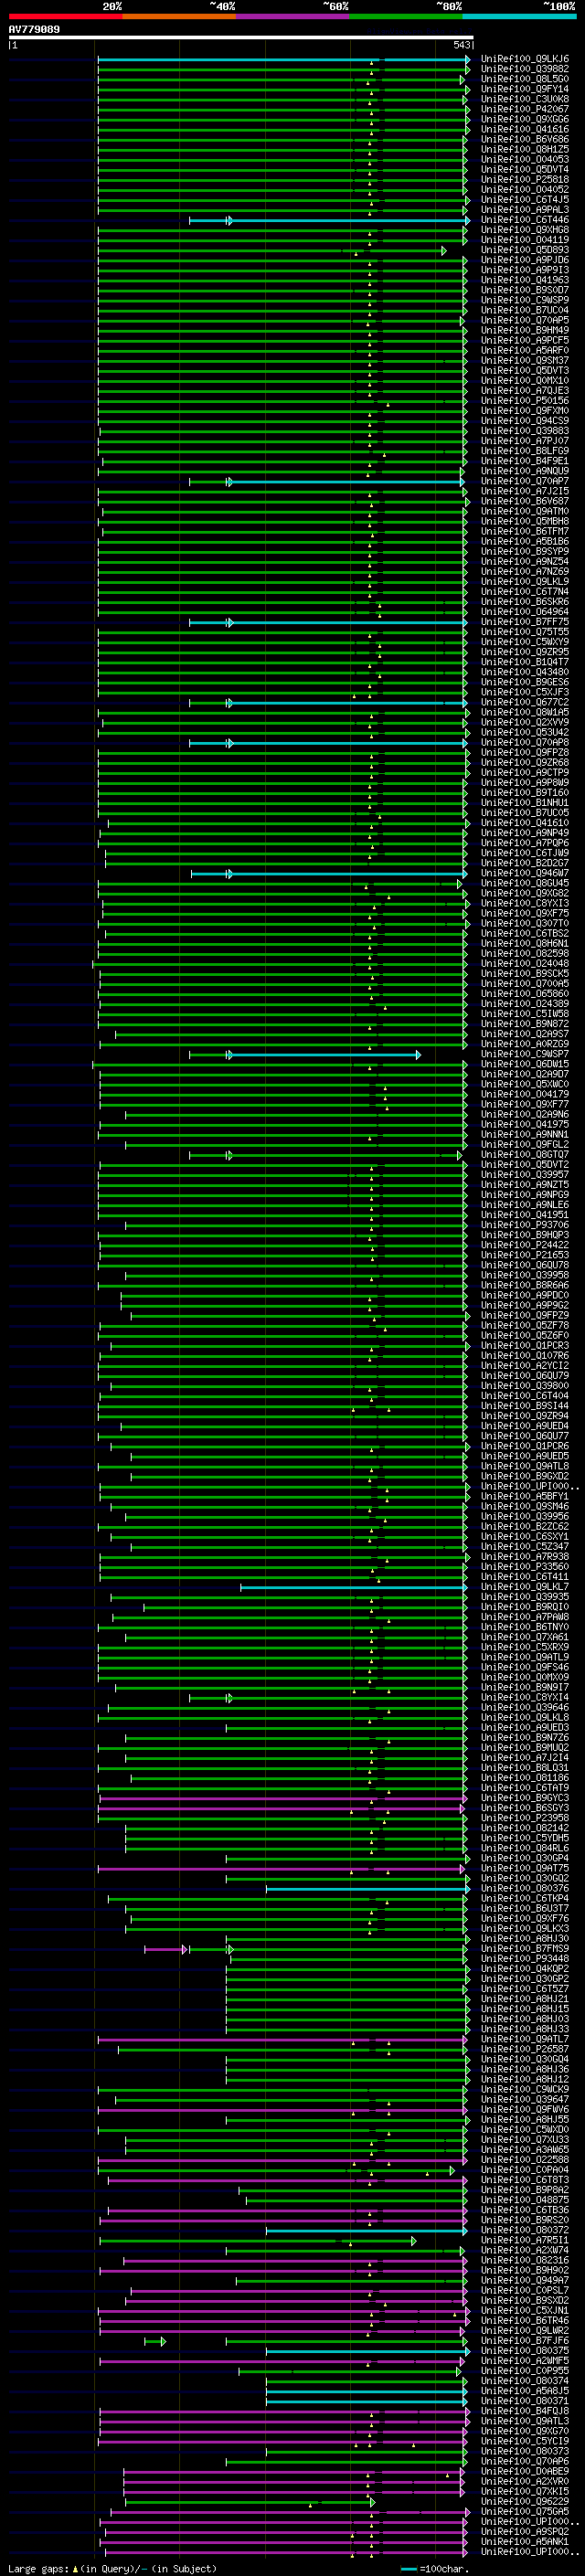Select hit UniRef100_Q9LKL9

tap(525, 581)
